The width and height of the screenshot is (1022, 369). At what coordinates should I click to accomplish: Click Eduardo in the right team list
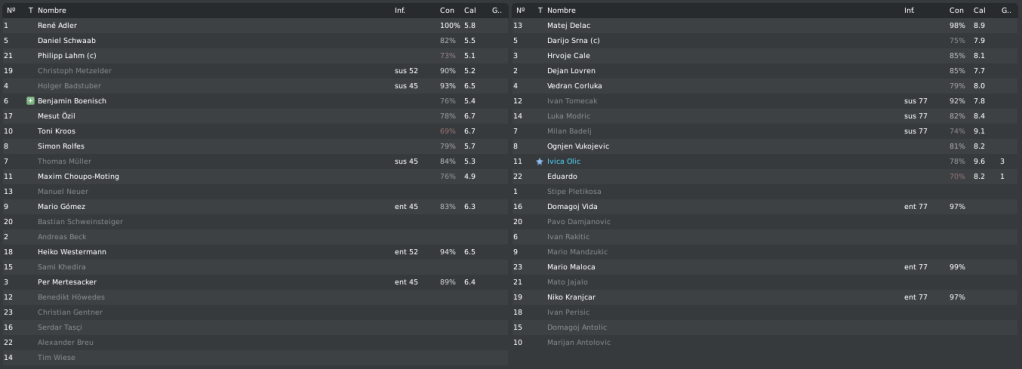point(562,177)
